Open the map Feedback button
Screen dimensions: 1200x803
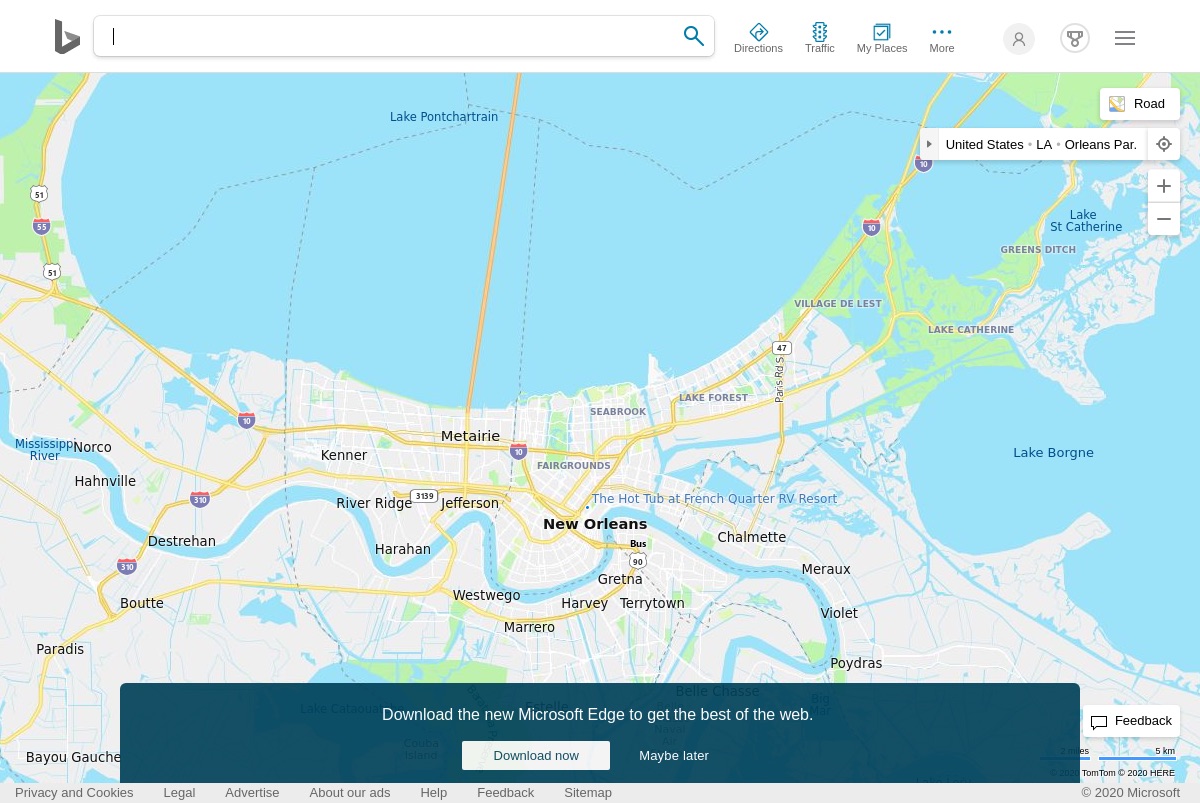point(1131,721)
